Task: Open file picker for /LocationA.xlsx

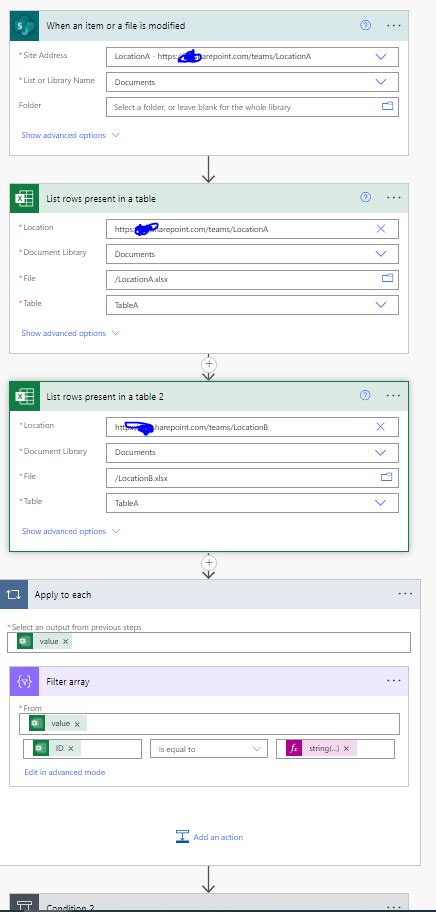Action: click(x=387, y=279)
